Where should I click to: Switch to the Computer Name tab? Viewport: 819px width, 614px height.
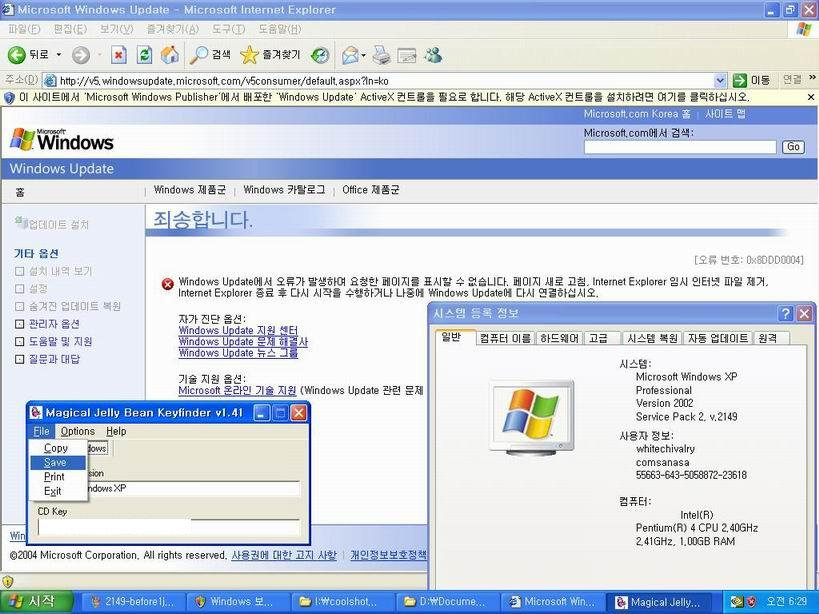505,338
